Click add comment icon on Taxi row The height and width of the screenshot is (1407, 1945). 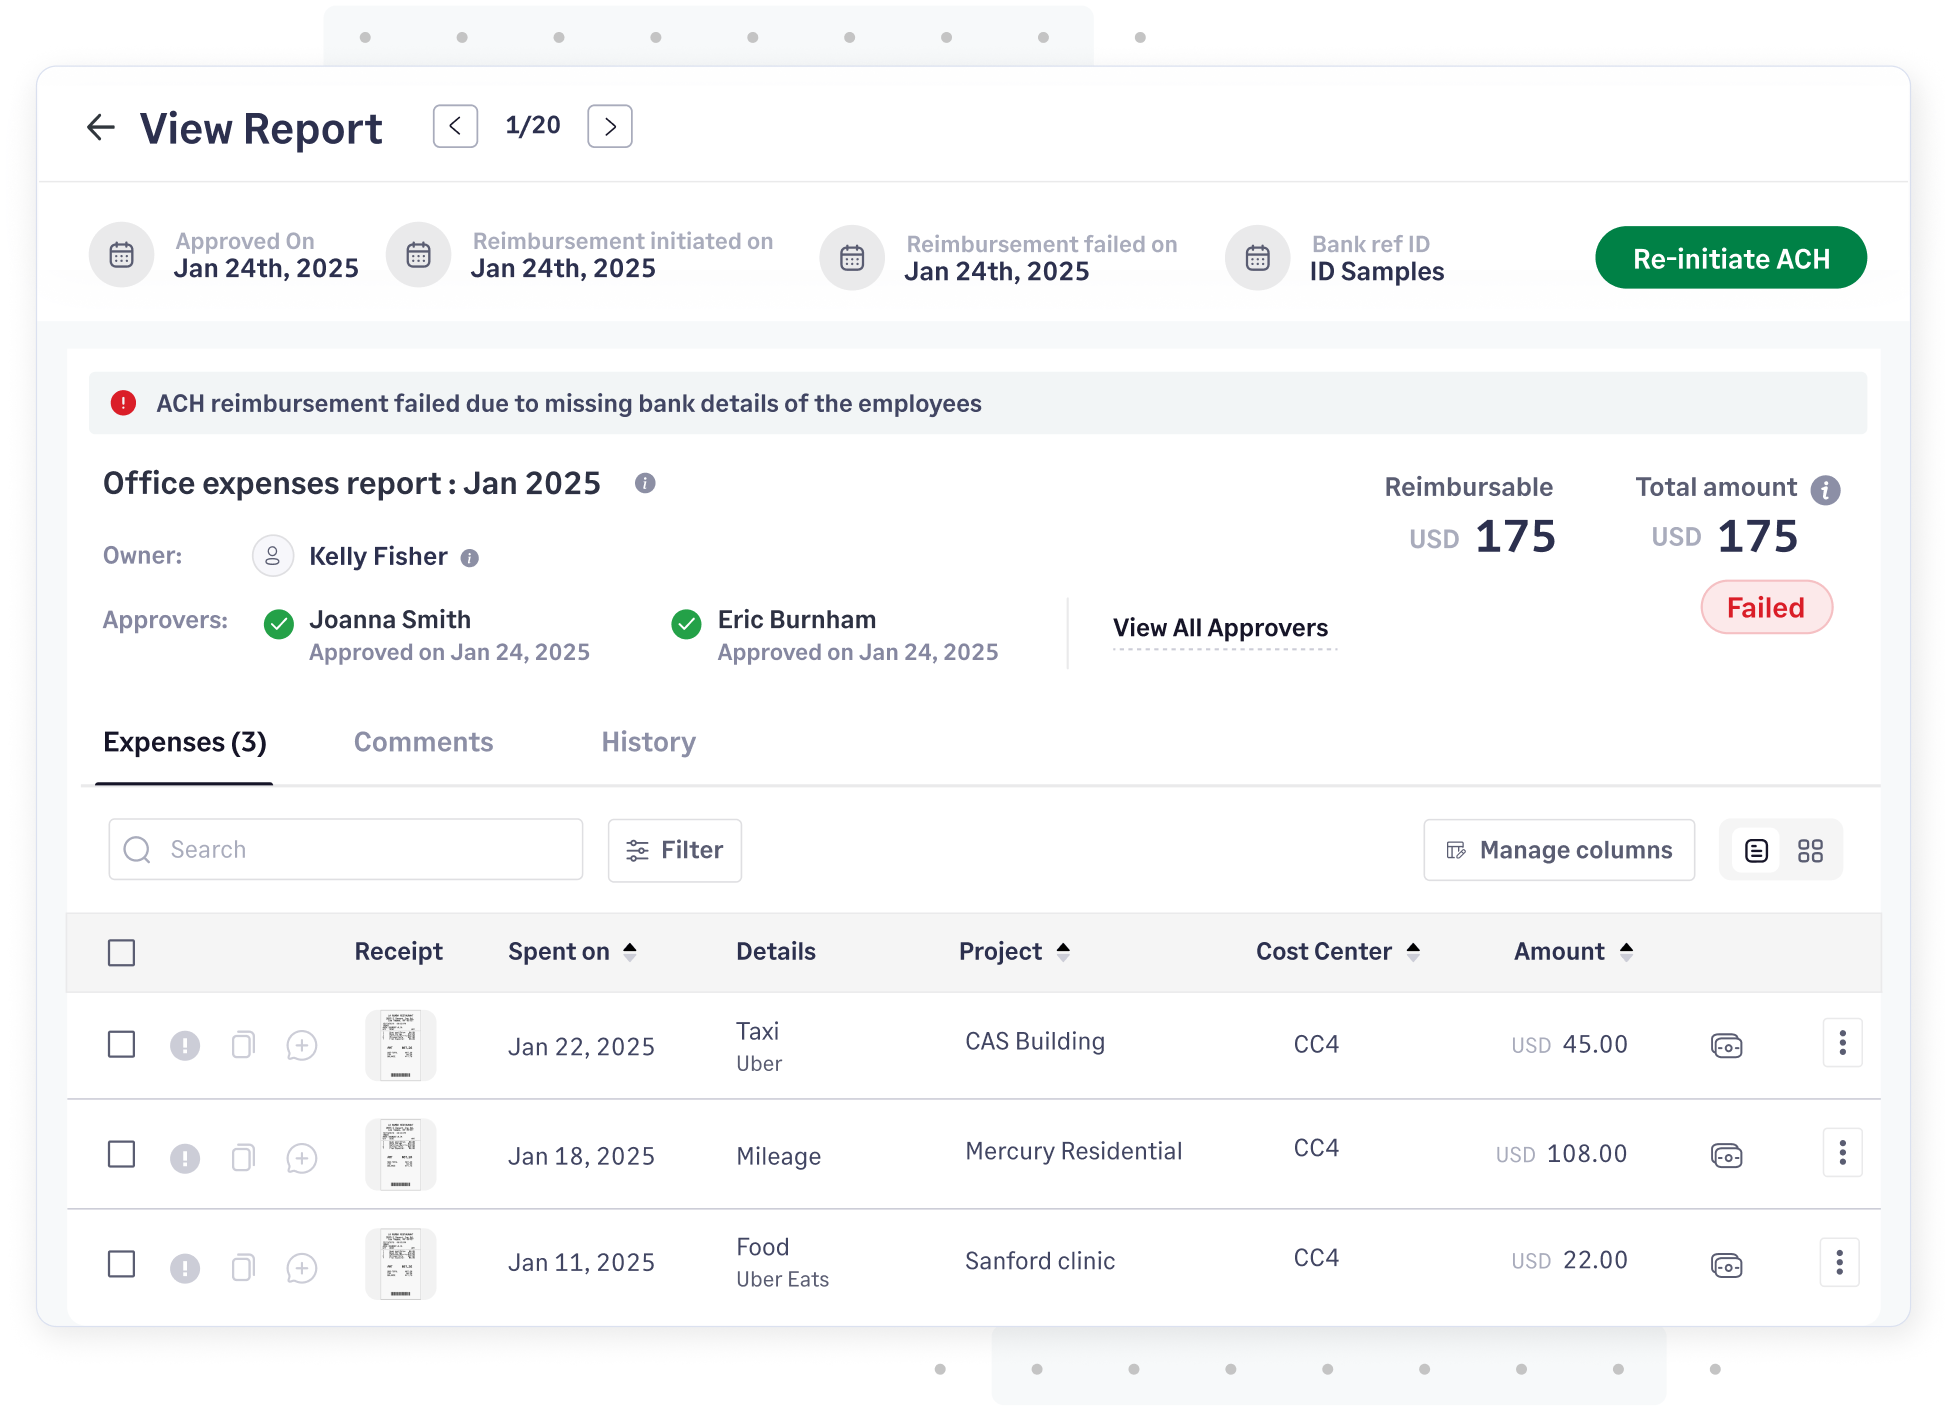point(301,1046)
